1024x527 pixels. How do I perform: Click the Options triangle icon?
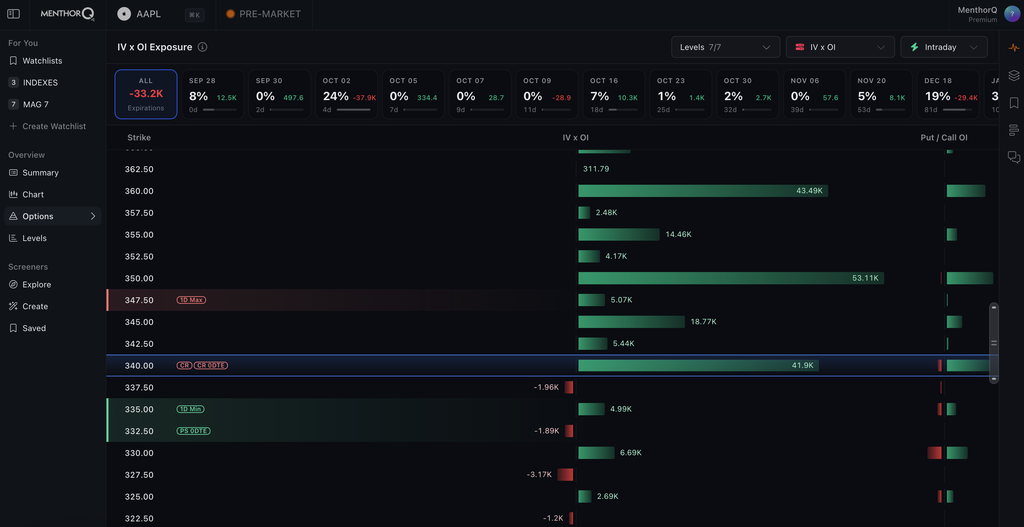[13, 216]
